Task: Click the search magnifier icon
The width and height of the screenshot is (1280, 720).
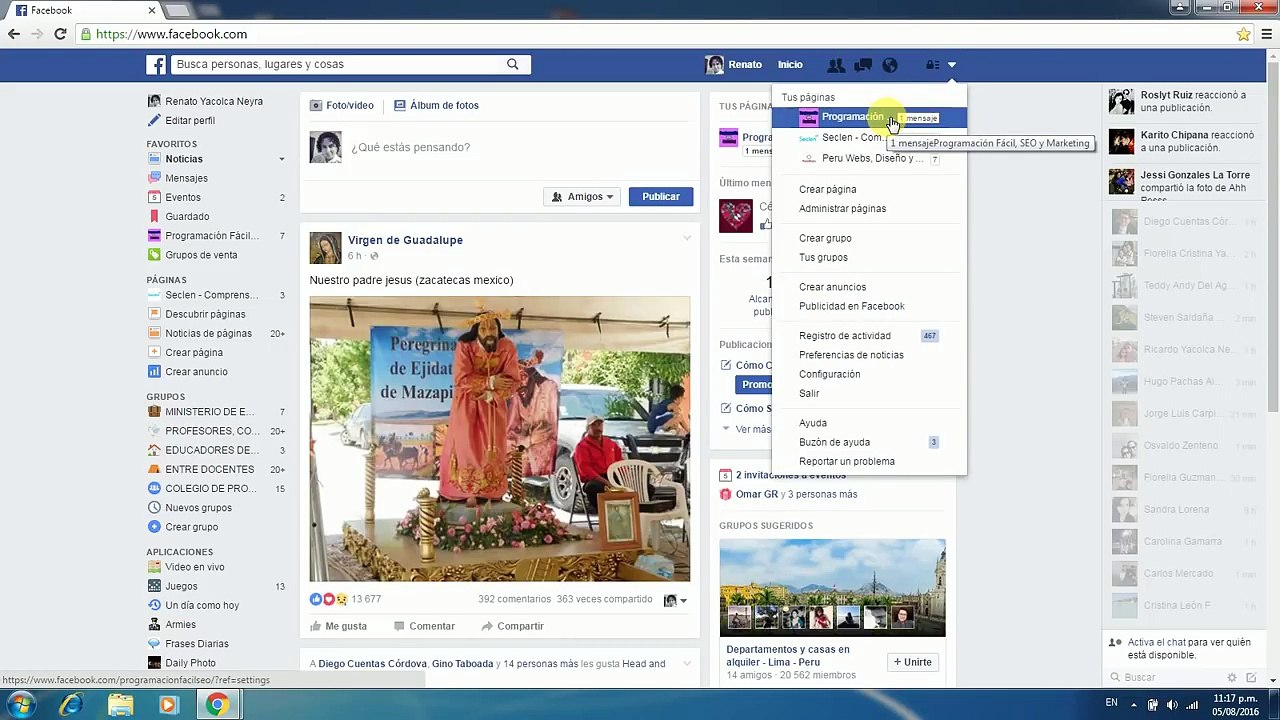Action: (x=513, y=64)
